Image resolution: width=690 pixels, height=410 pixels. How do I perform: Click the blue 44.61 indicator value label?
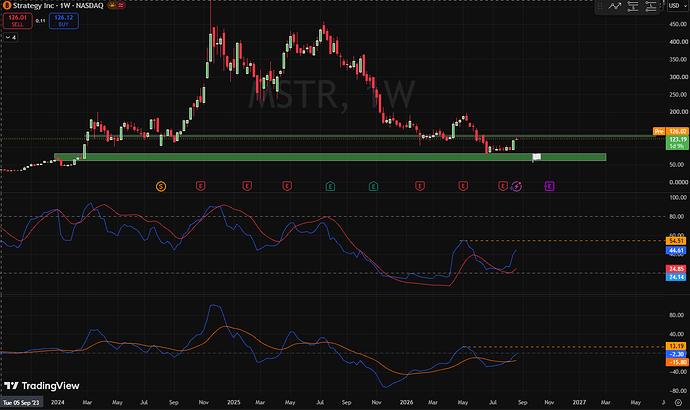click(x=676, y=250)
